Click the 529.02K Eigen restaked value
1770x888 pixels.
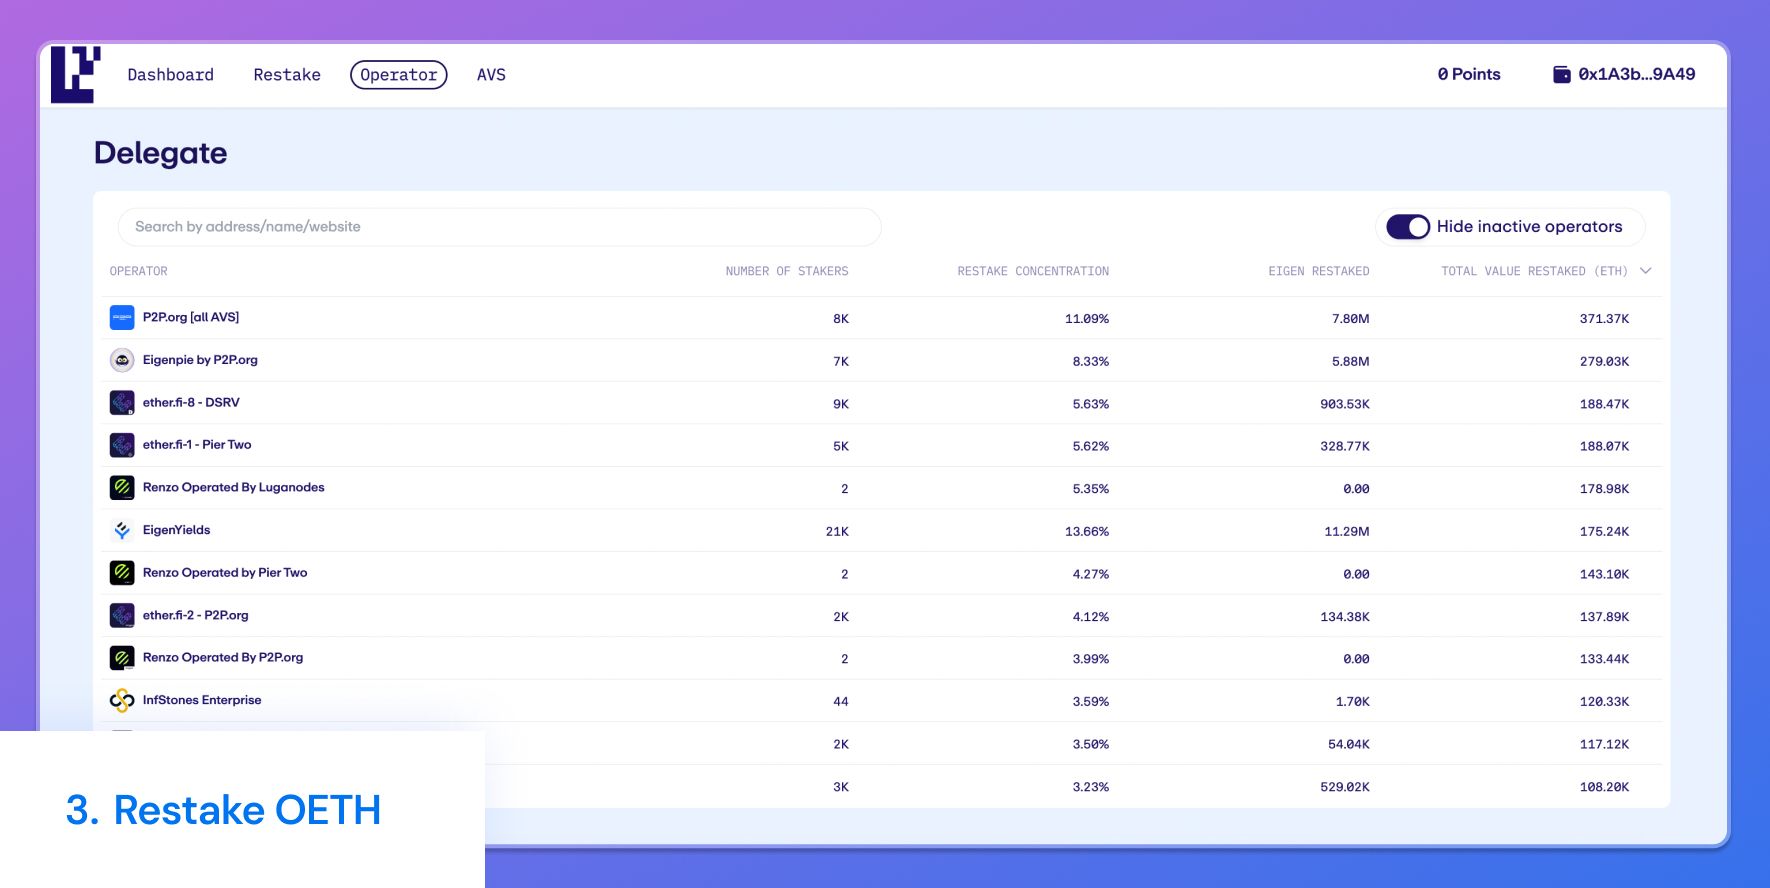click(1345, 787)
